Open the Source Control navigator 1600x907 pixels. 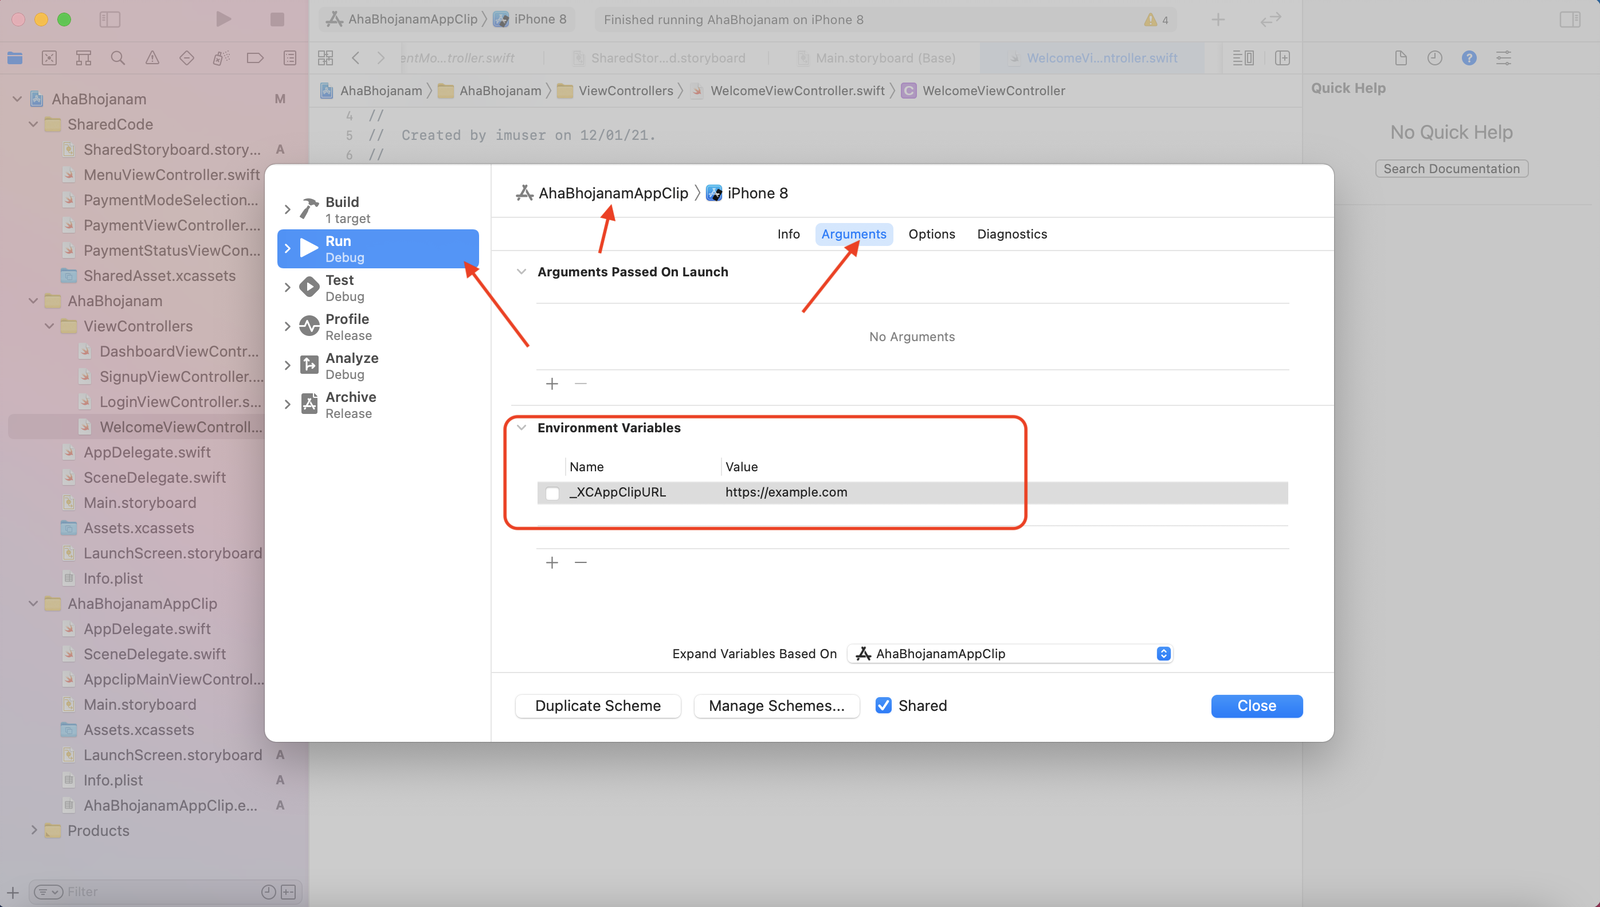tap(49, 58)
